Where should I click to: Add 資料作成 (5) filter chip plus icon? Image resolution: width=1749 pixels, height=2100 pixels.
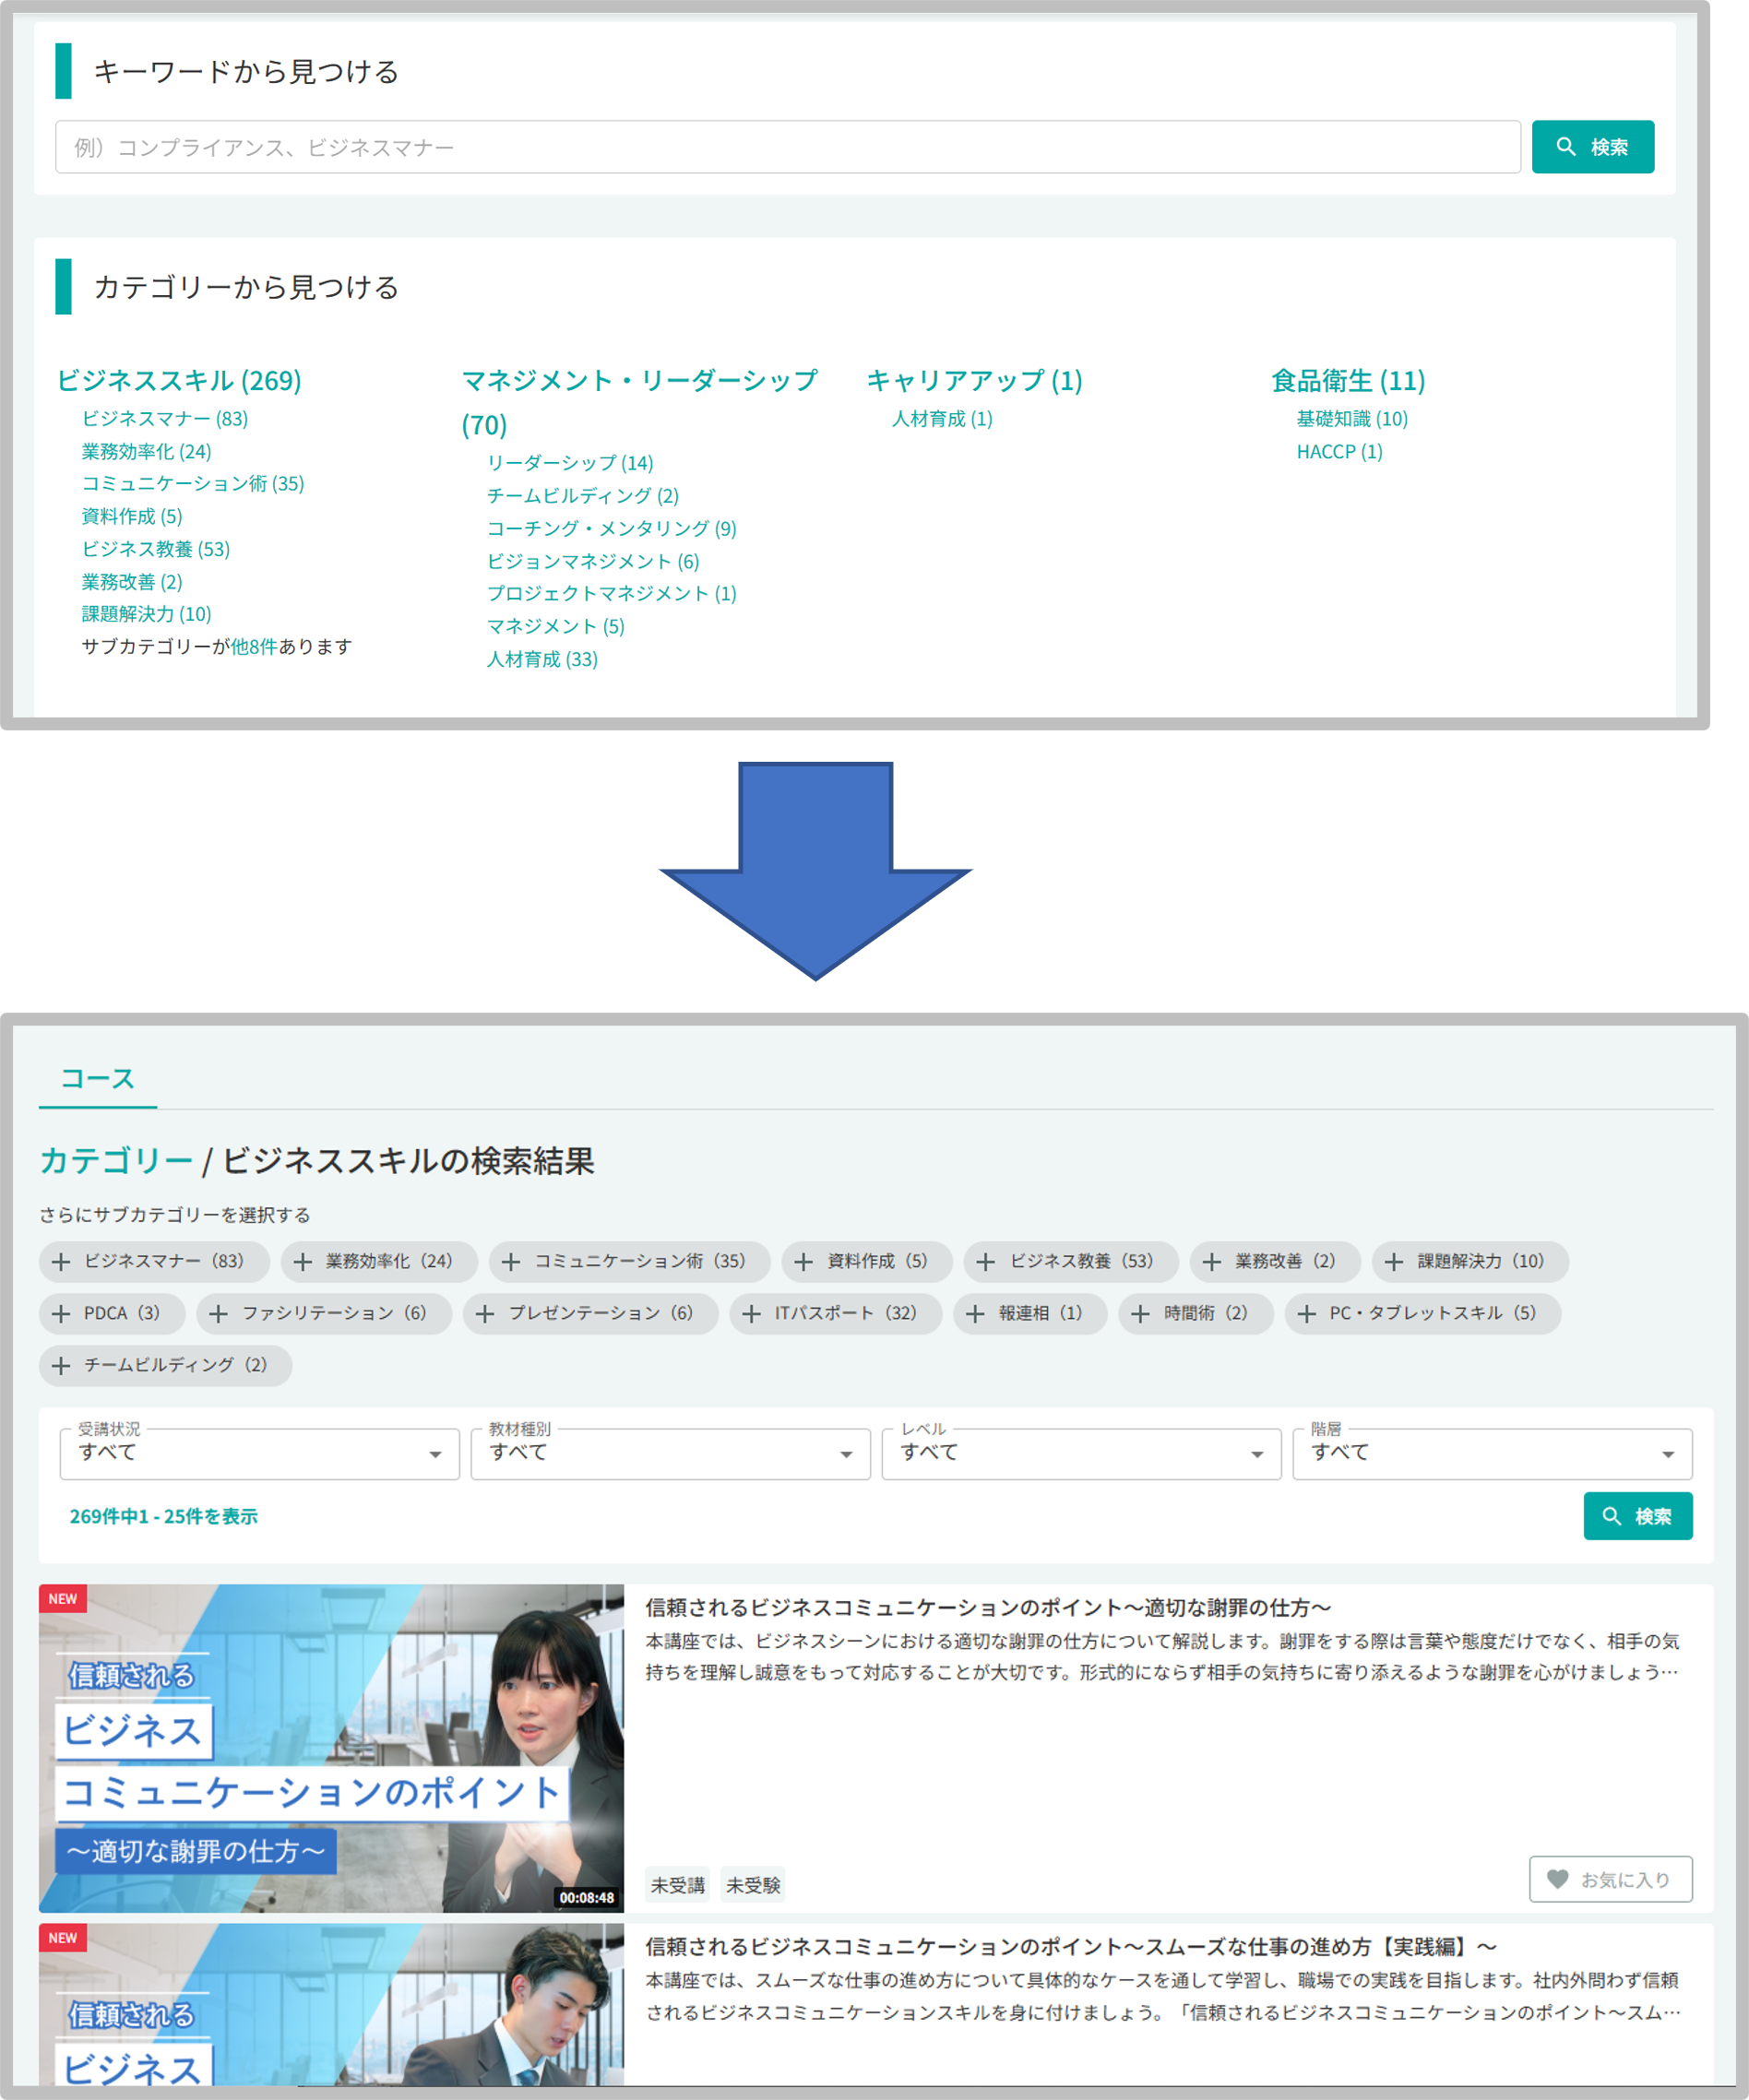coord(804,1262)
